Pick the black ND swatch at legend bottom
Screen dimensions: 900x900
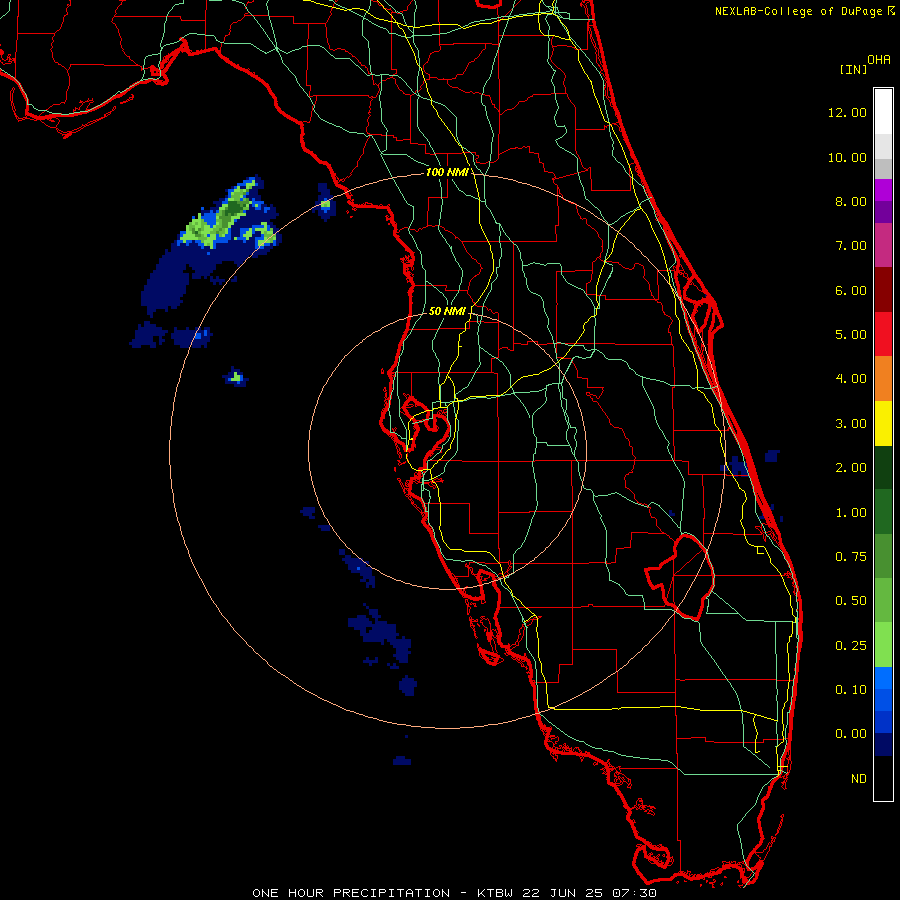pyautogui.click(x=883, y=778)
